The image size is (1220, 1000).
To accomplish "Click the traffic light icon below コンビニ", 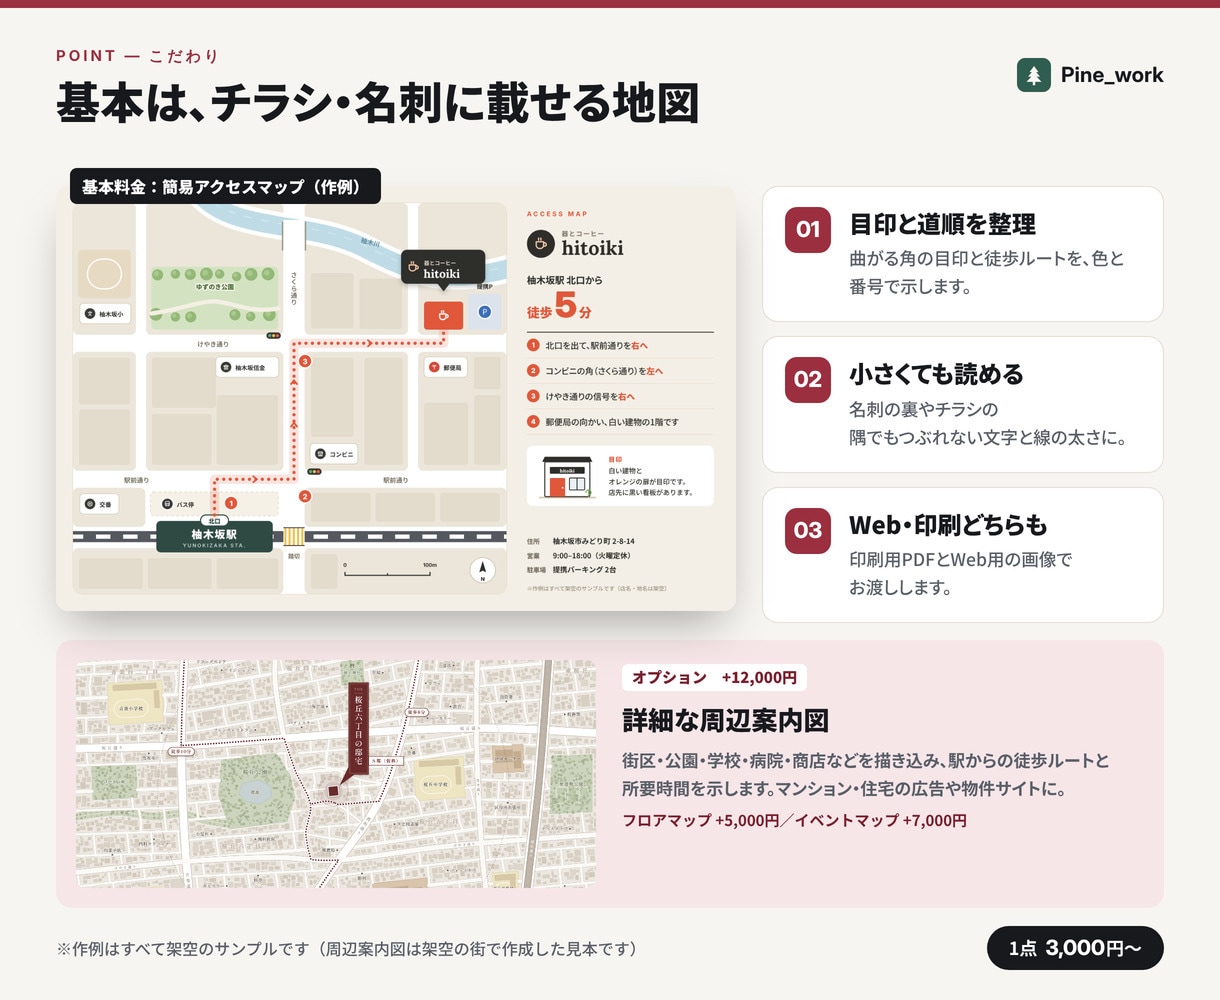I will click(x=314, y=471).
